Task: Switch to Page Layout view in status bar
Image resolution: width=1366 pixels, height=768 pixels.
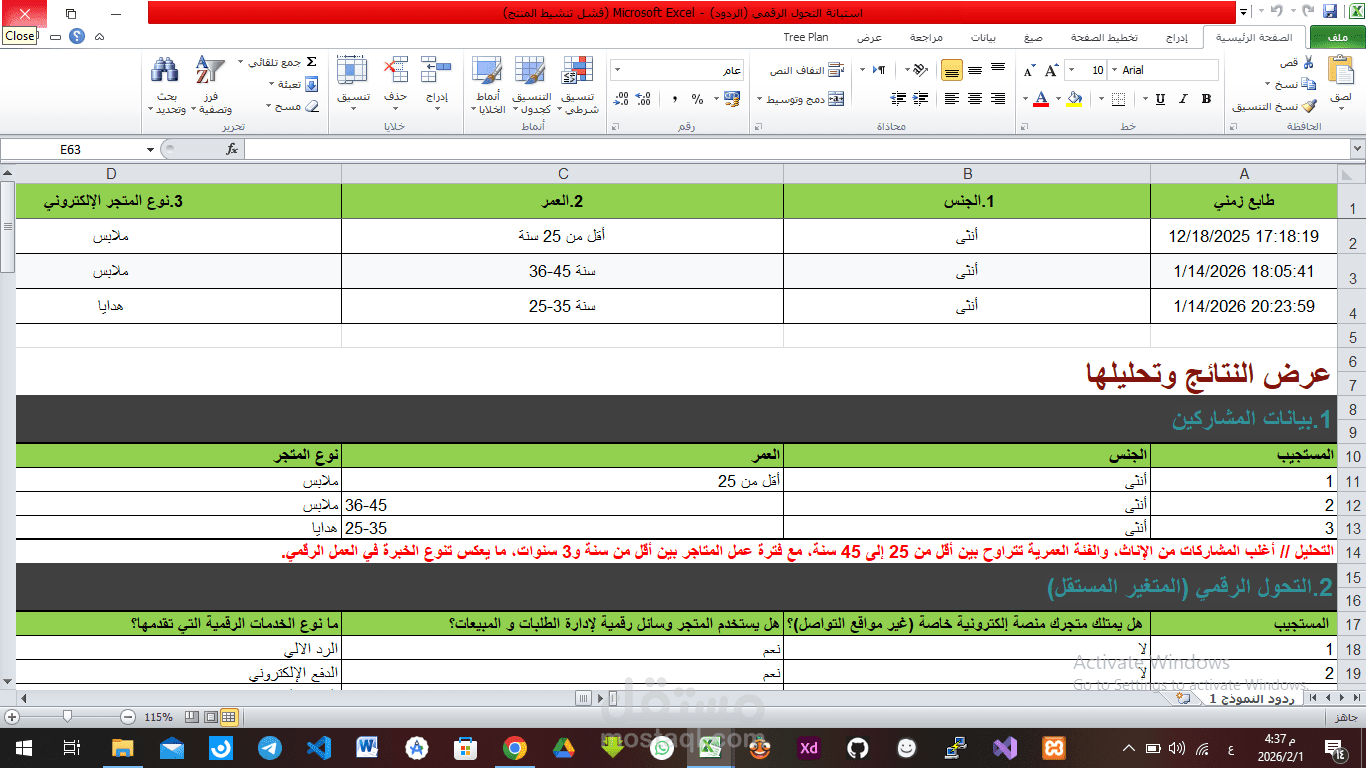Action: pyautogui.click(x=210, y=717)
